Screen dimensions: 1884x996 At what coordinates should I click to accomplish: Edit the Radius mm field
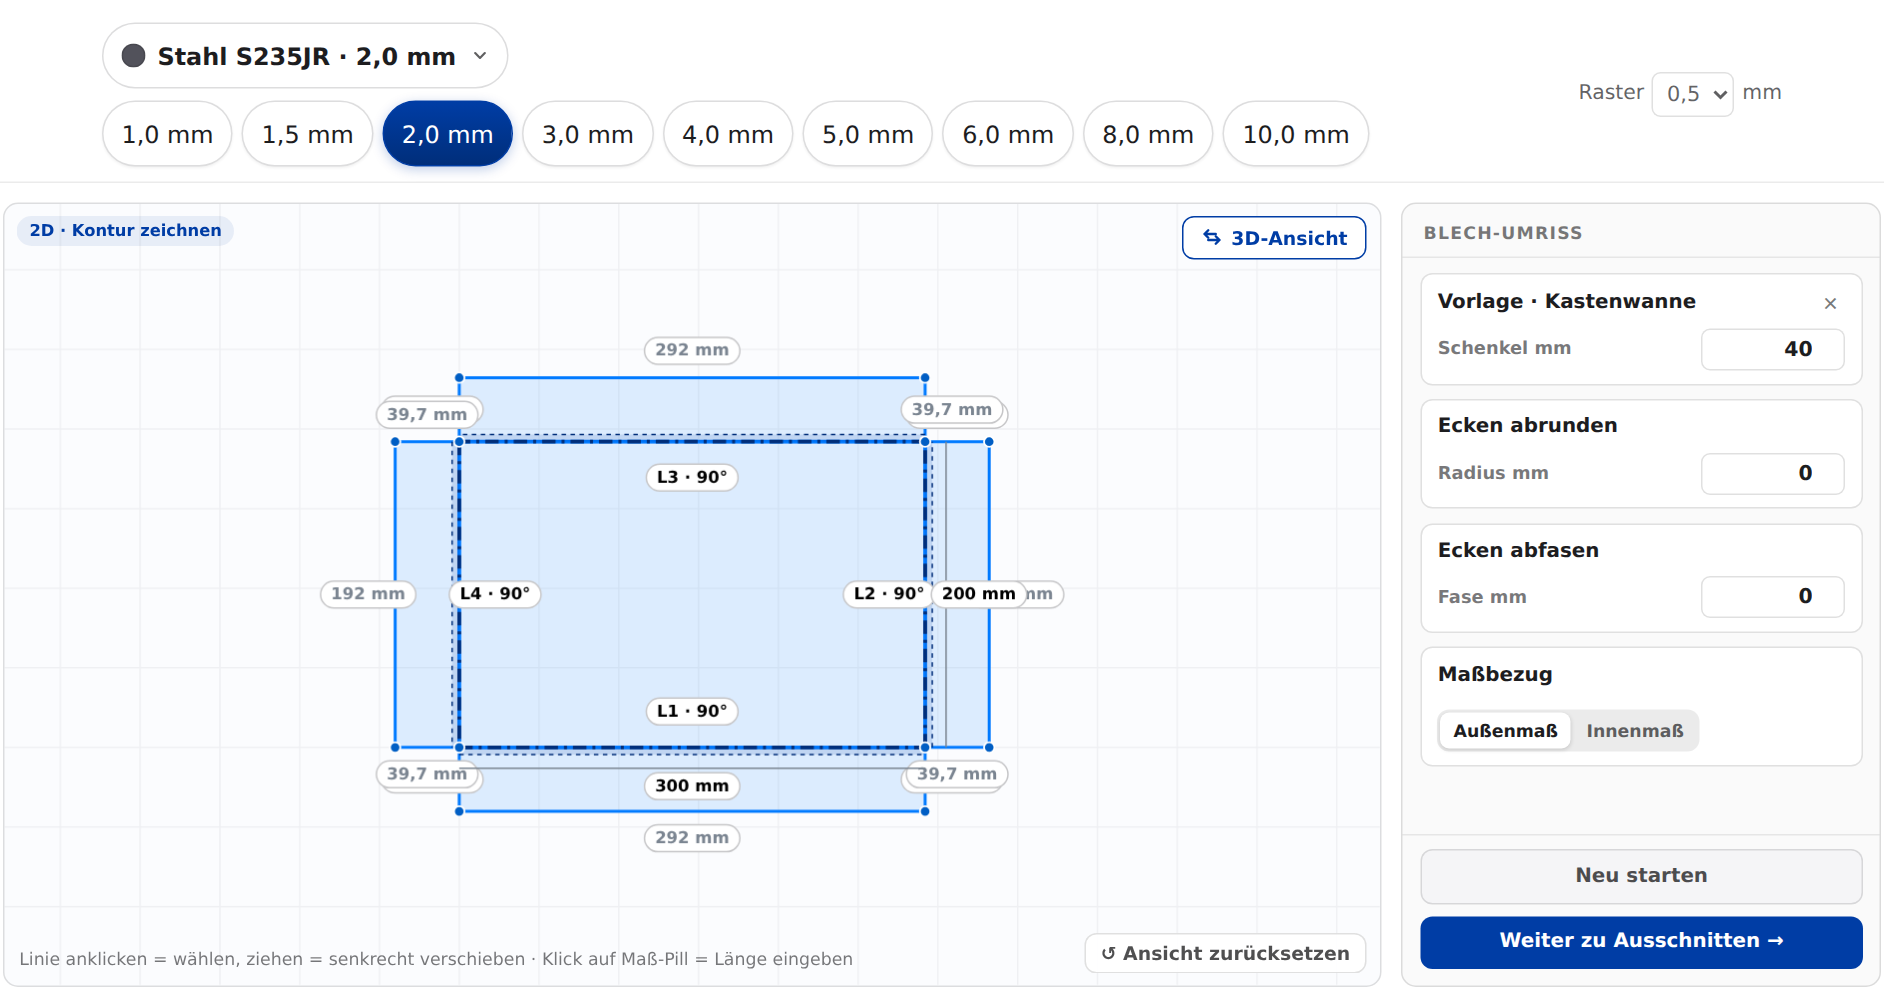tap(1773, 473)
